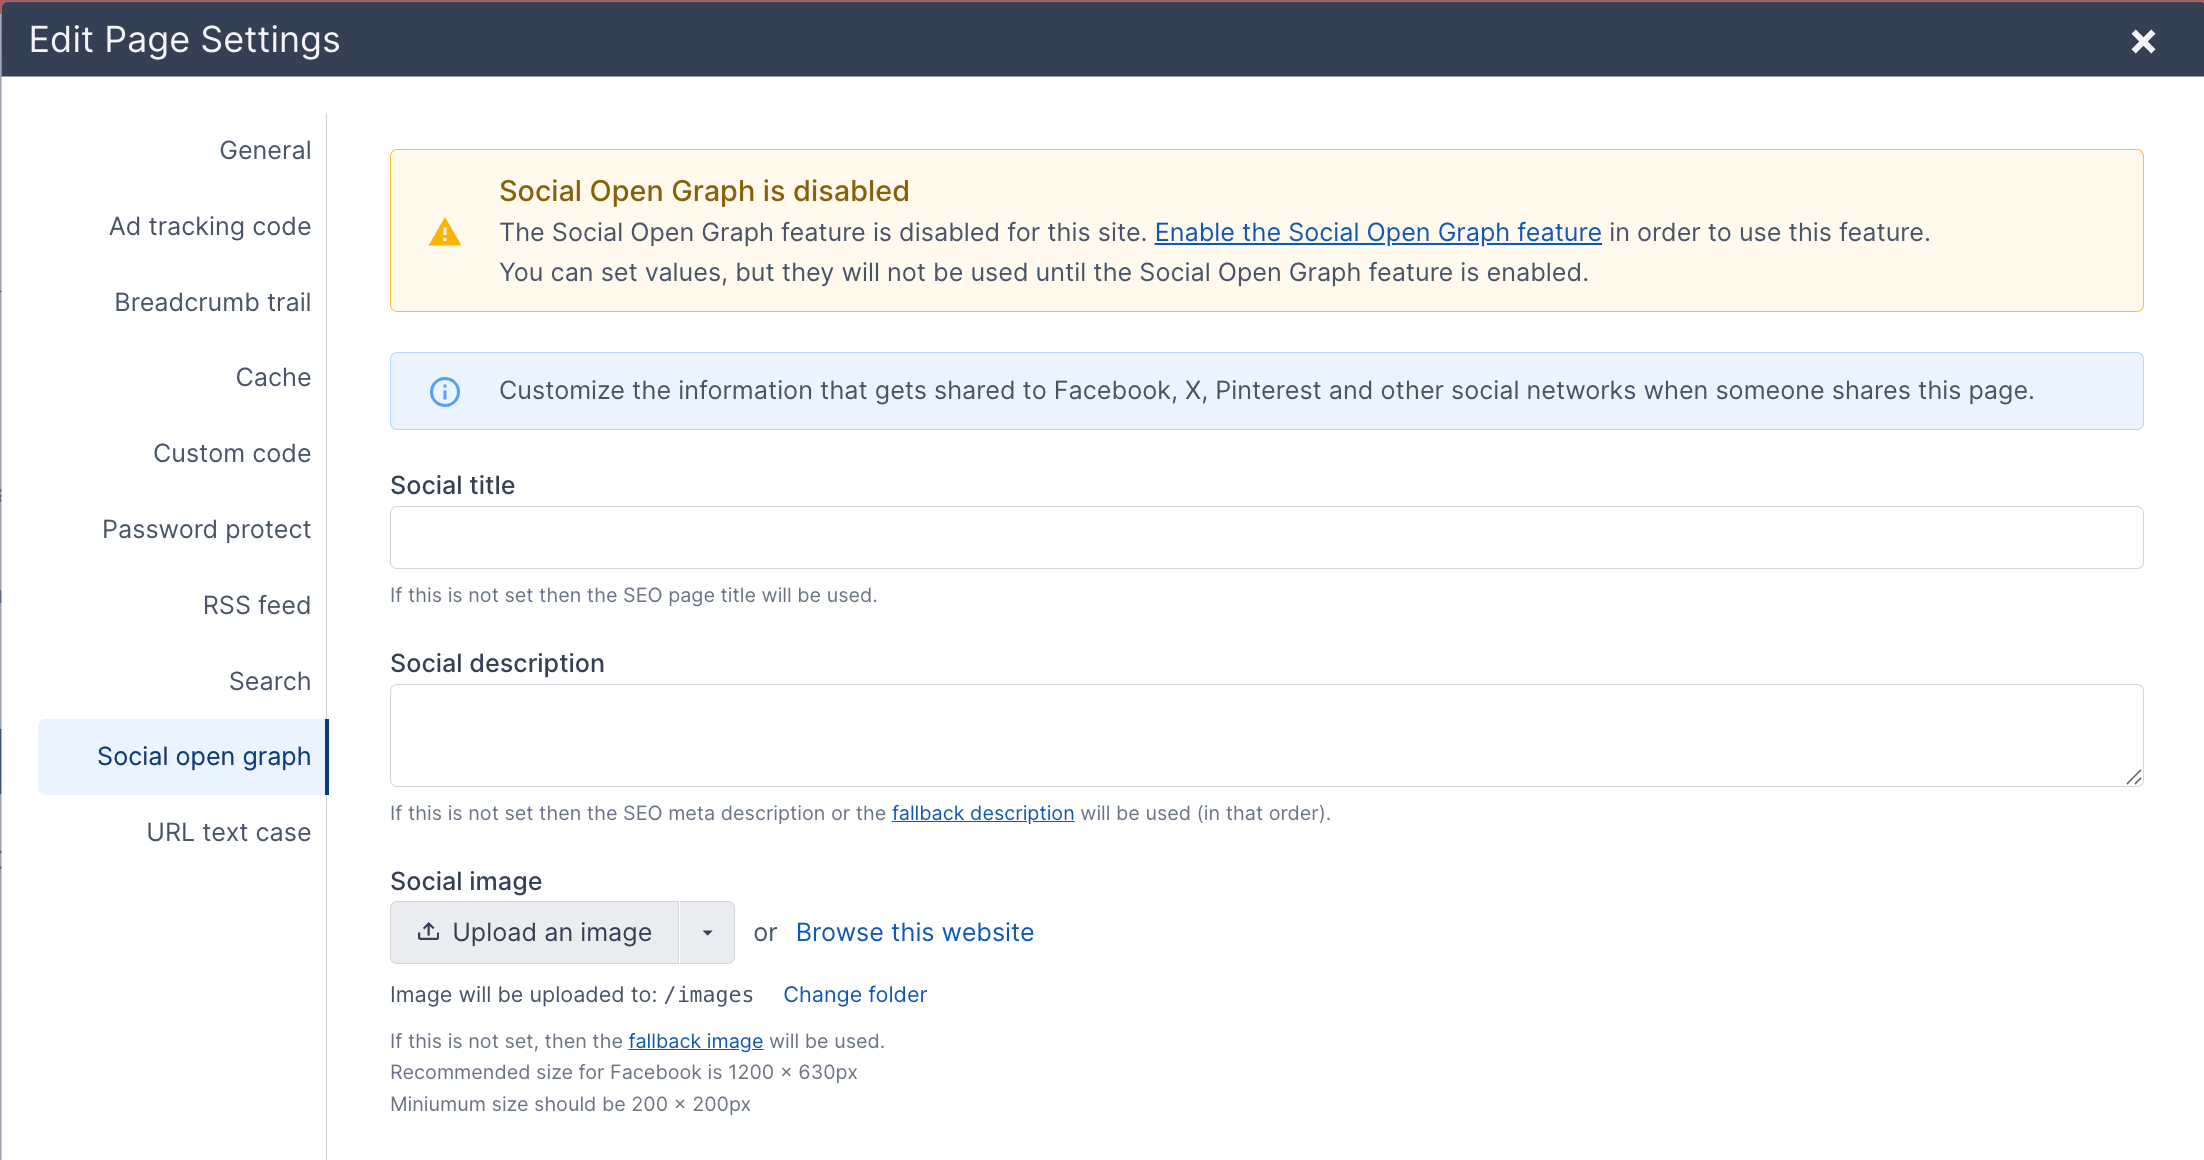Go to Custom code settings

pyautogui.click(x=232, y=453)
